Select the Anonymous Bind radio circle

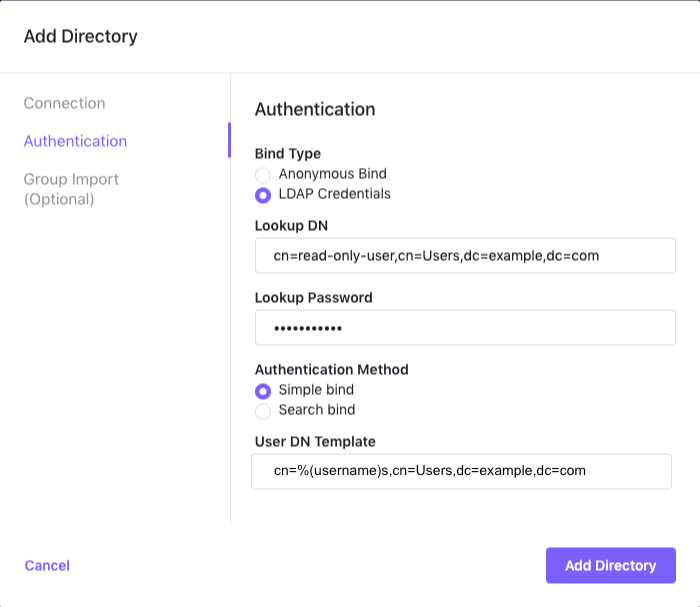point(263,175)
